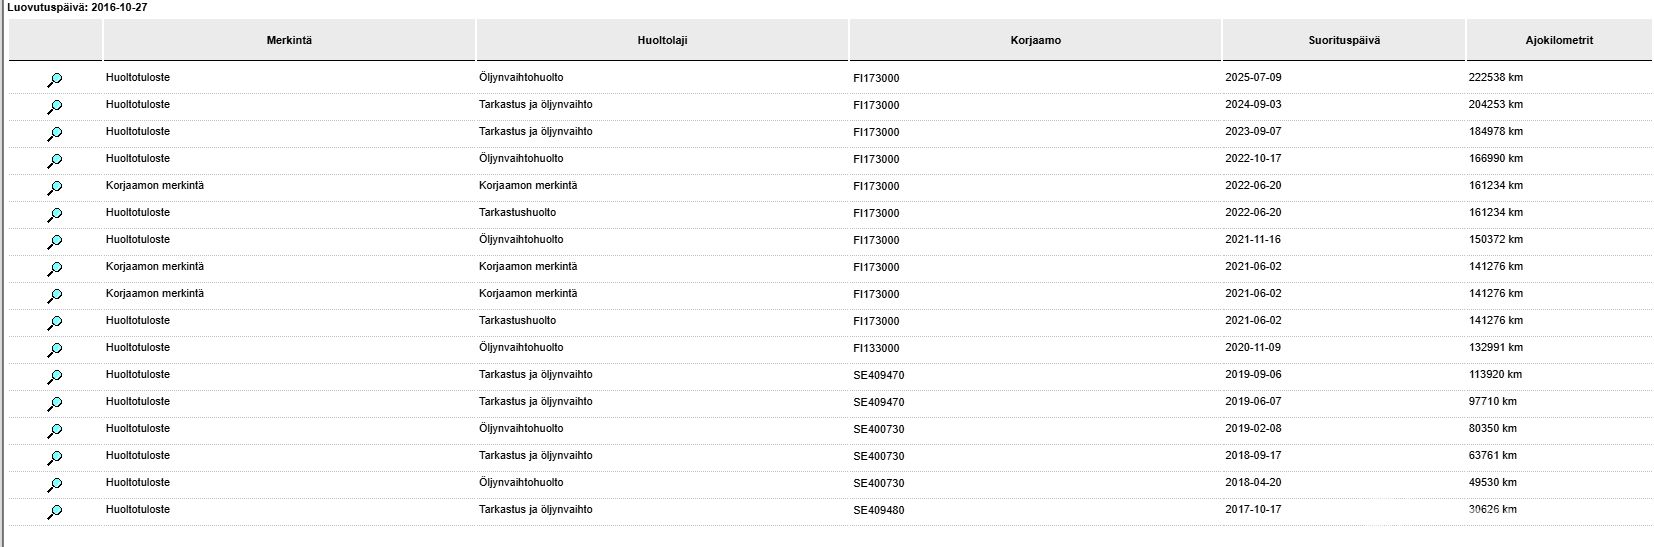The width and height of the screenshot is (1654, 547).
Task: Select the SE409480 workshop cell
Action: pyautogui.click(x=878, y=510)
